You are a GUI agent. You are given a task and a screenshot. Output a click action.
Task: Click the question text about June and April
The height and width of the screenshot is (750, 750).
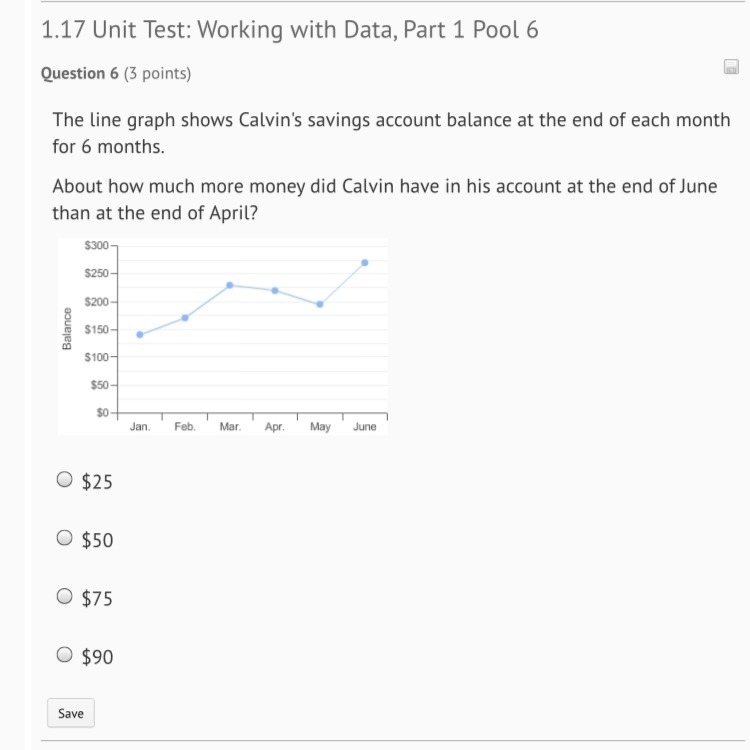point(385,199)
